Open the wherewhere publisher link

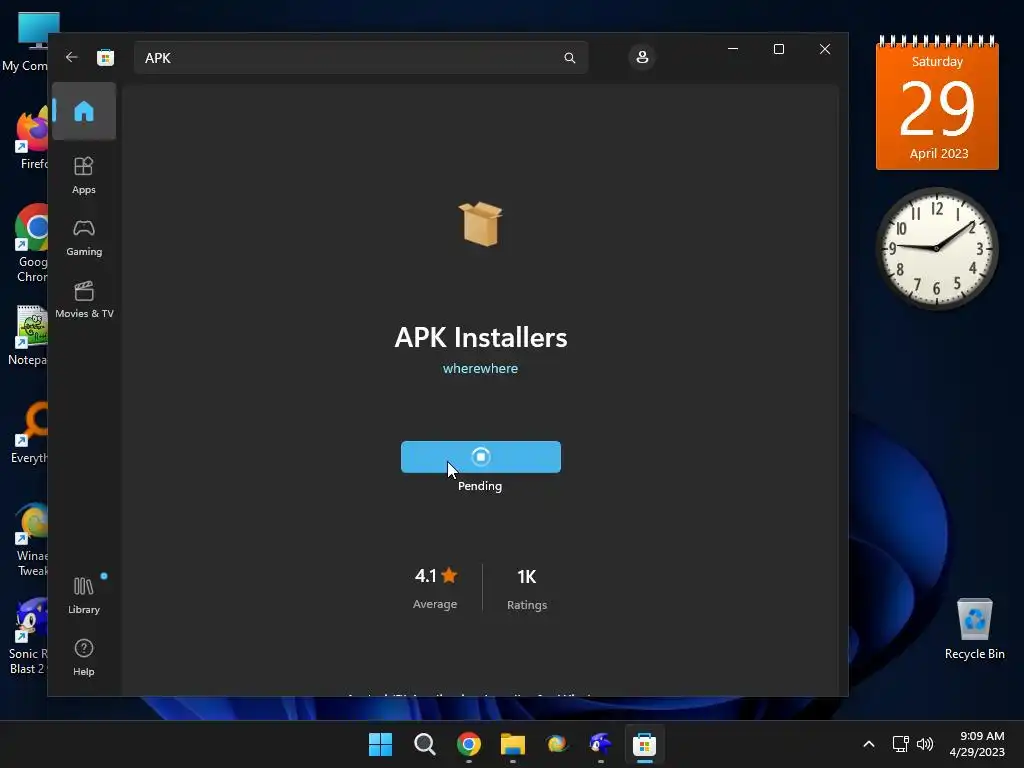(480, 368)
